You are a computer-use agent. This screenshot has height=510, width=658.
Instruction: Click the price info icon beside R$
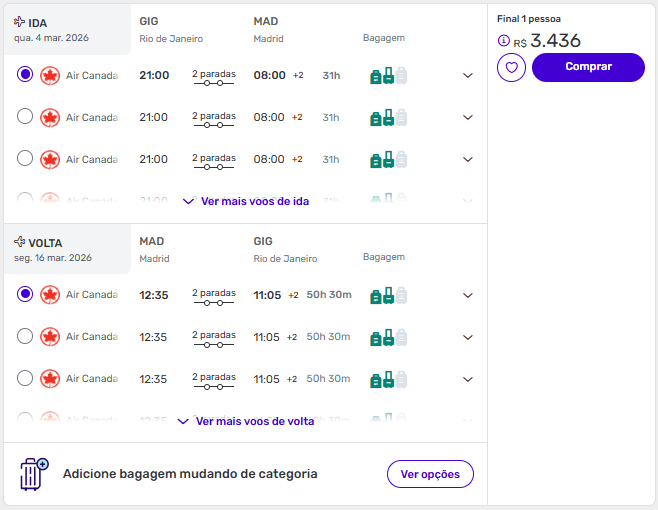[503, 42]
